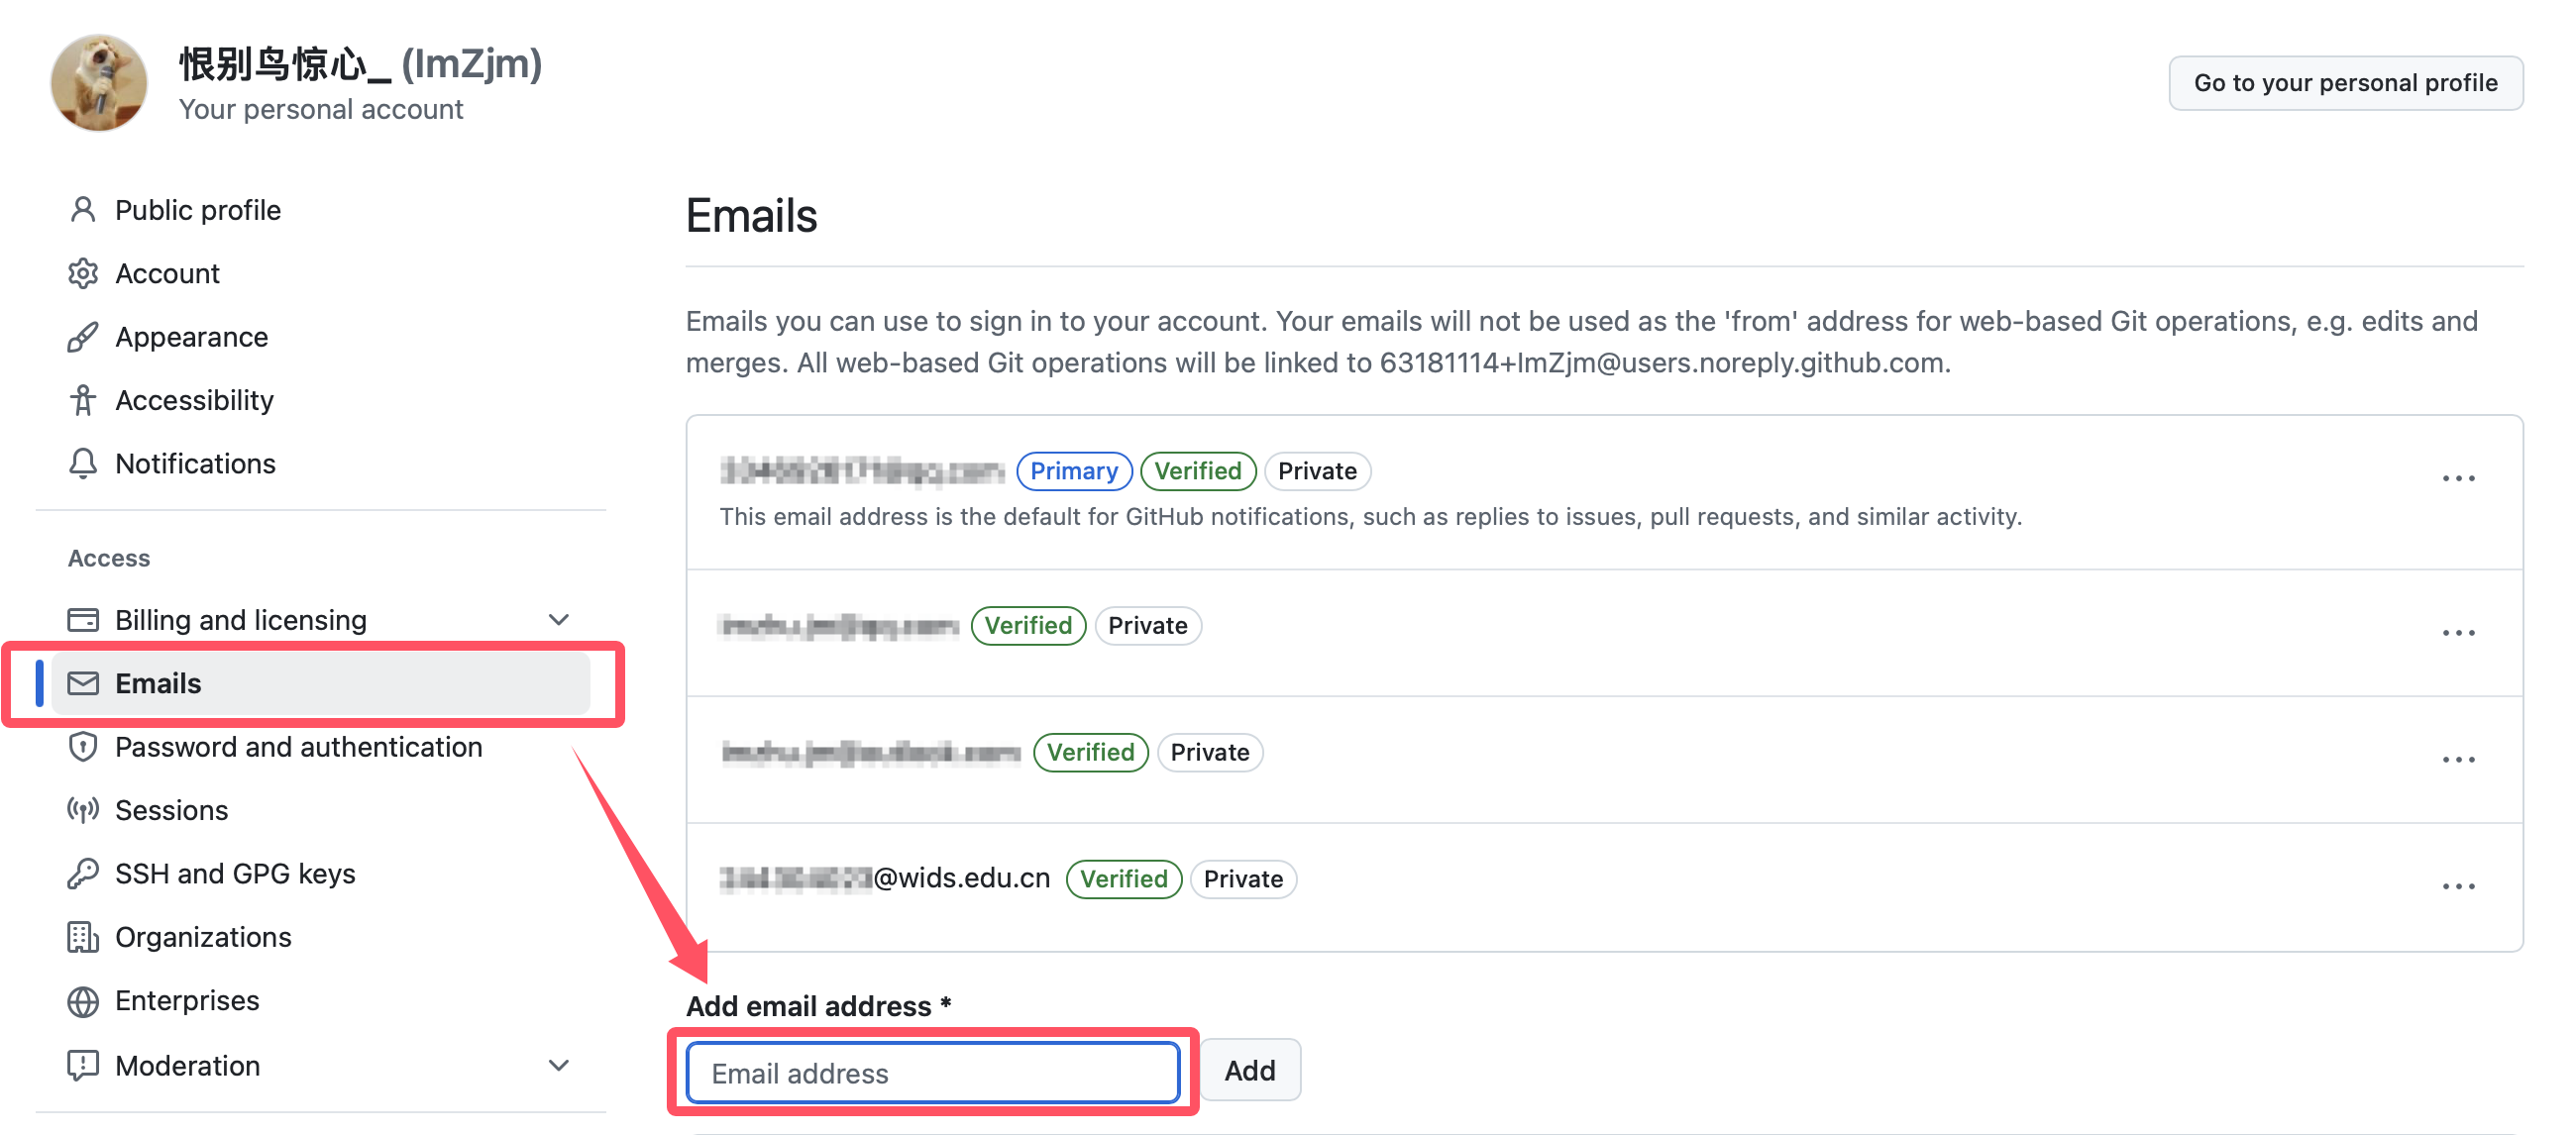Click the Password and authentication shield icon
The height and width of the screenshot is (1135, 2576).
tap(83, 747)
